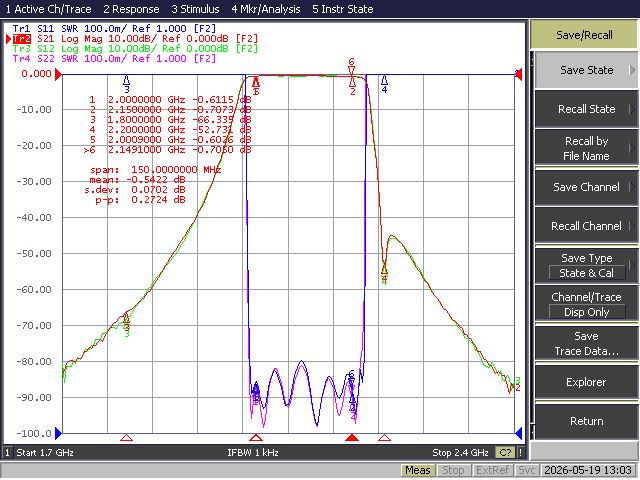Expand the Recall State submenu

(x=586, y=109)
